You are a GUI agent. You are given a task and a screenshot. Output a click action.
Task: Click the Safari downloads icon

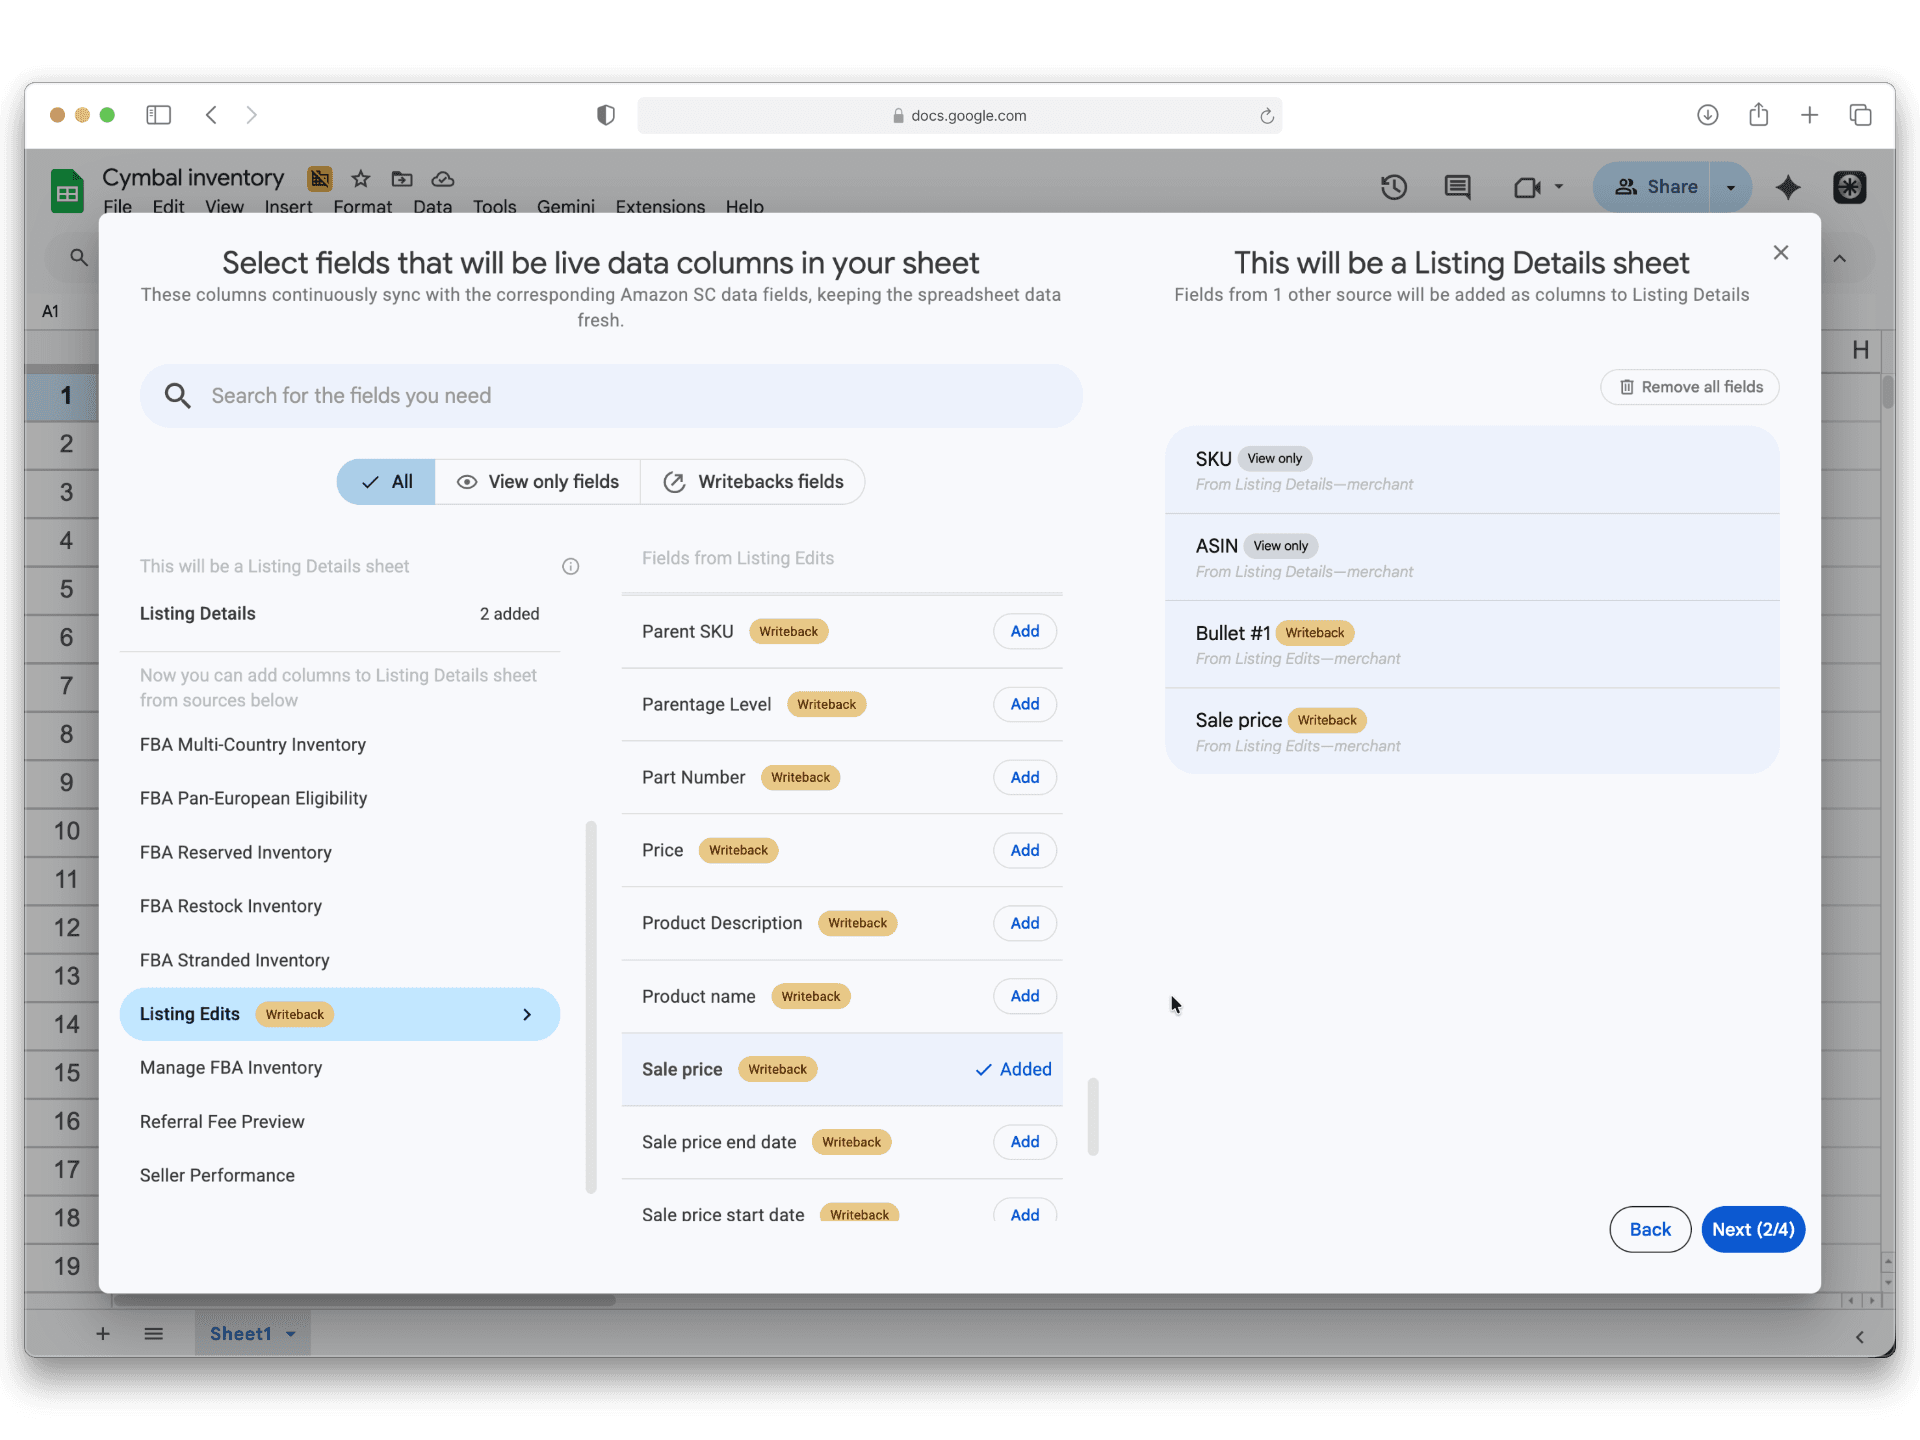coord(1707,115)
